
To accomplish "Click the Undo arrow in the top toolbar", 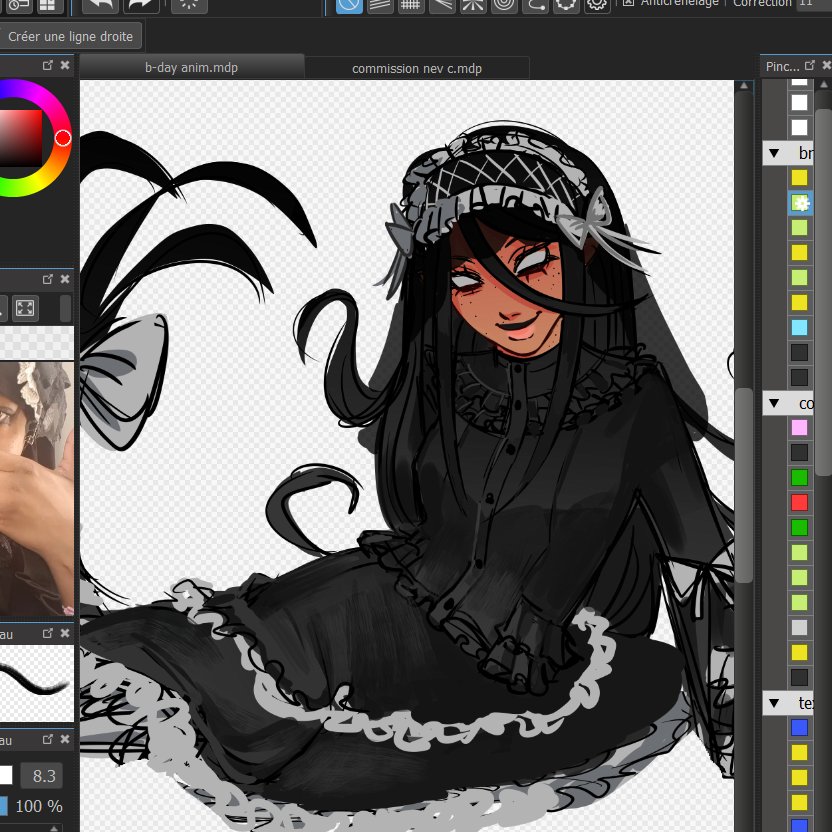I will 100,5.
